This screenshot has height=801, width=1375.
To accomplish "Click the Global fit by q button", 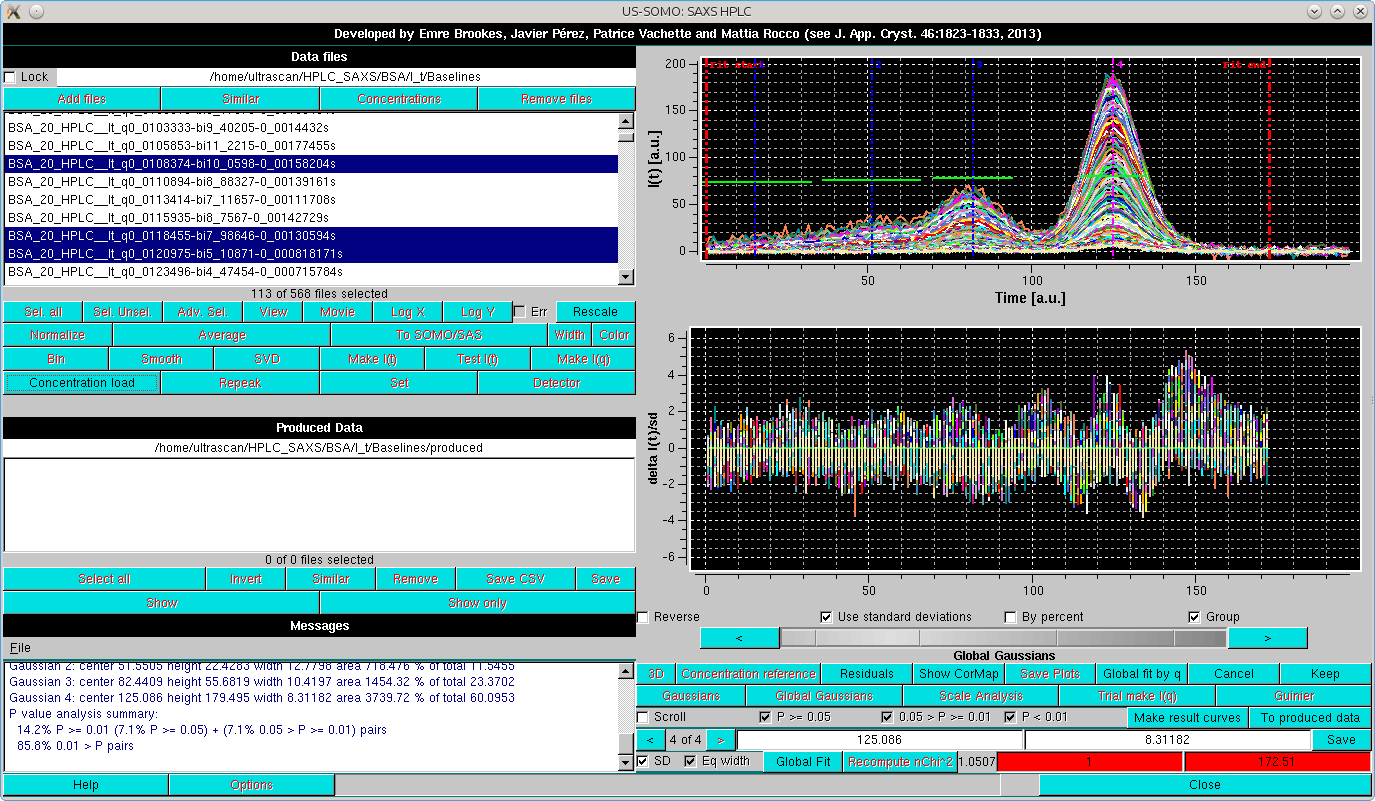I will point(1142,674).
